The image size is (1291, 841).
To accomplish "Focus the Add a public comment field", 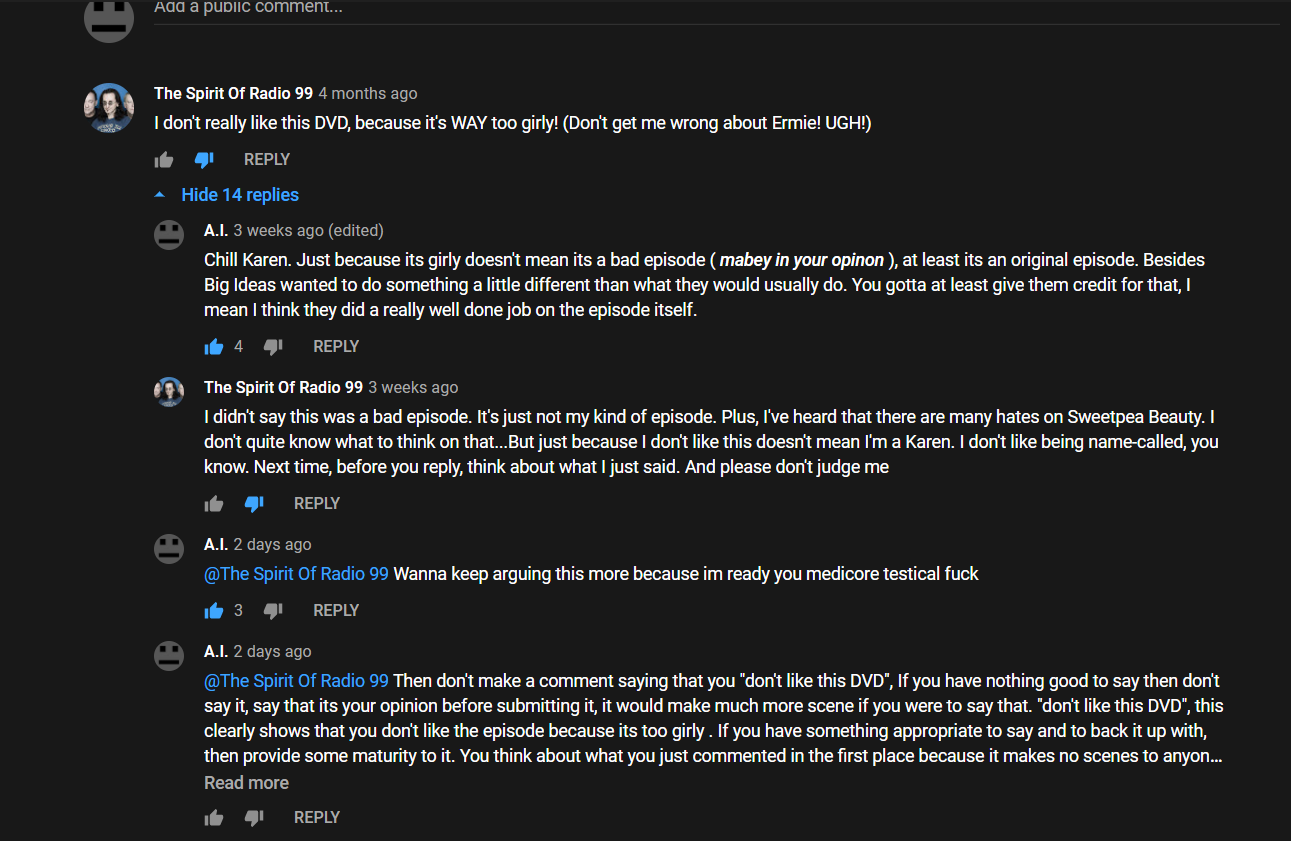I will pyautogui.click(x=716, y=8).
